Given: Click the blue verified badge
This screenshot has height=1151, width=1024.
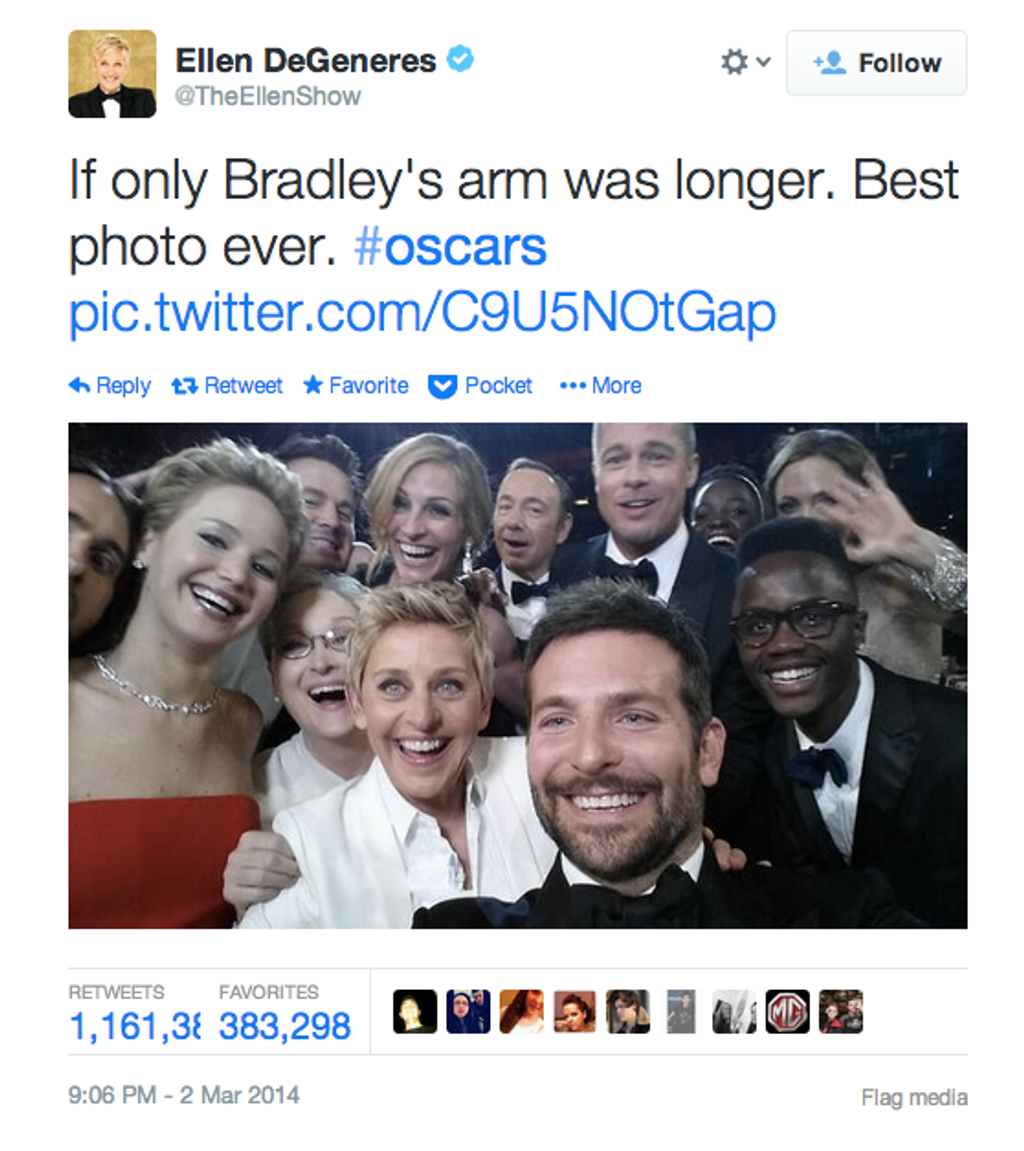Looking at the screenshot, I should coord(460,60).
